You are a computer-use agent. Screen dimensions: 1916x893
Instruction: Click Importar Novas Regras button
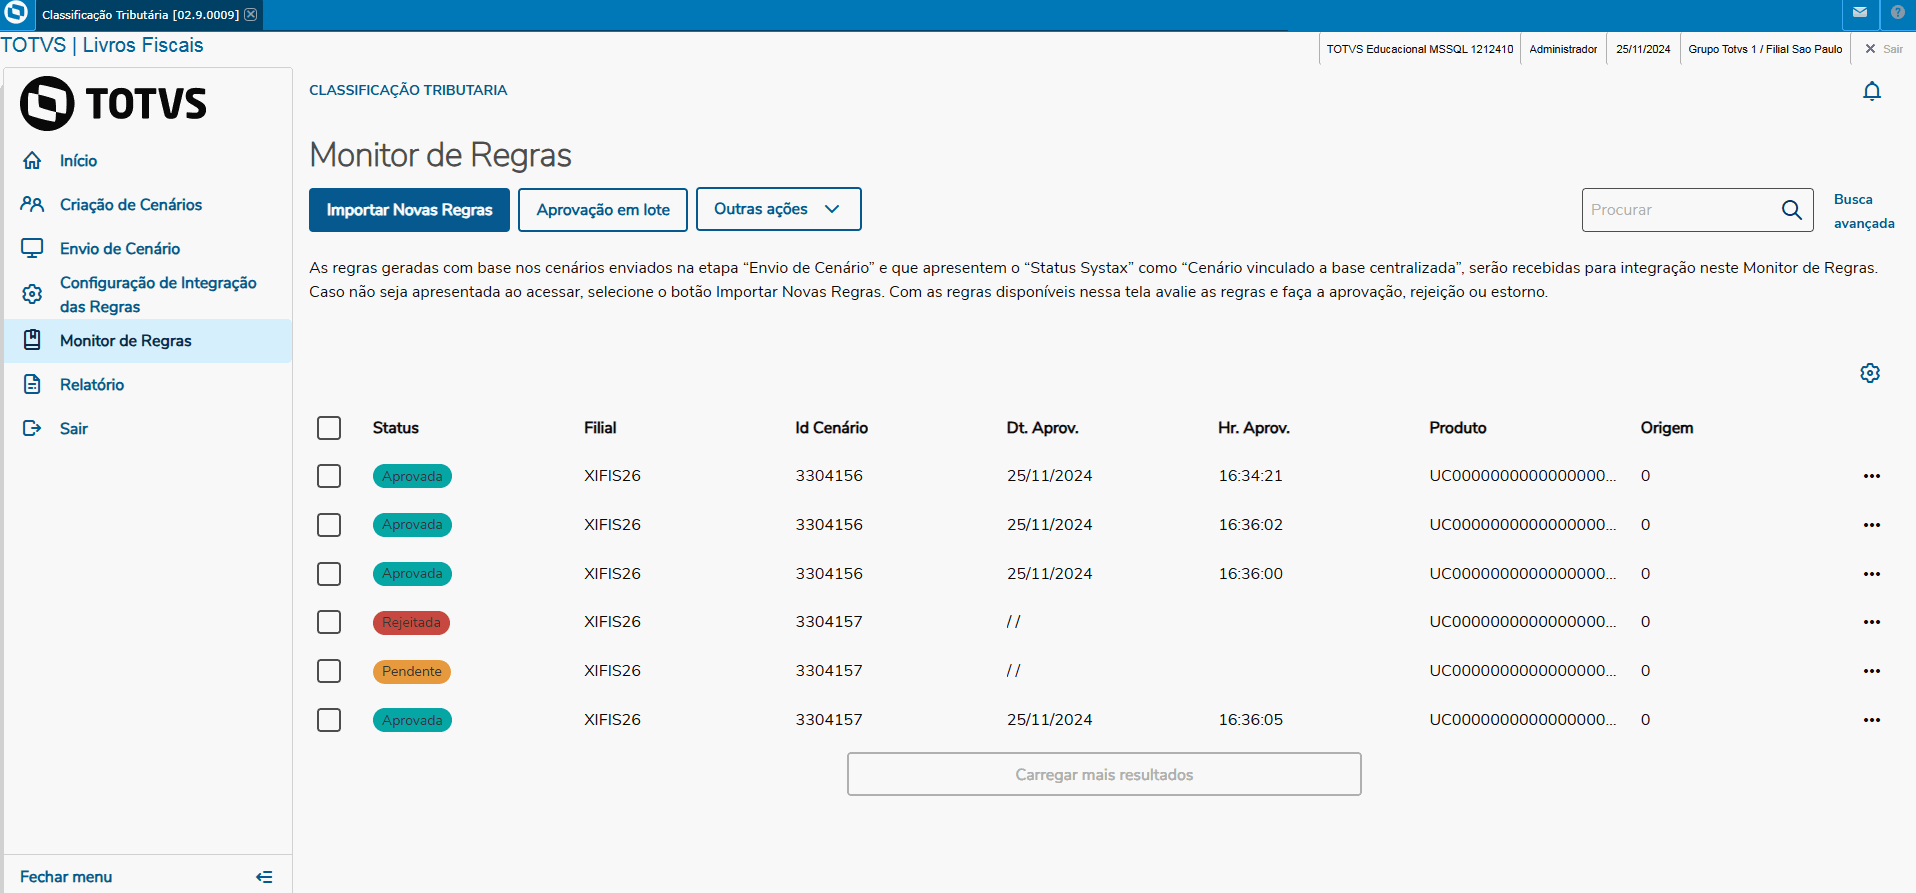click(409, 210)
